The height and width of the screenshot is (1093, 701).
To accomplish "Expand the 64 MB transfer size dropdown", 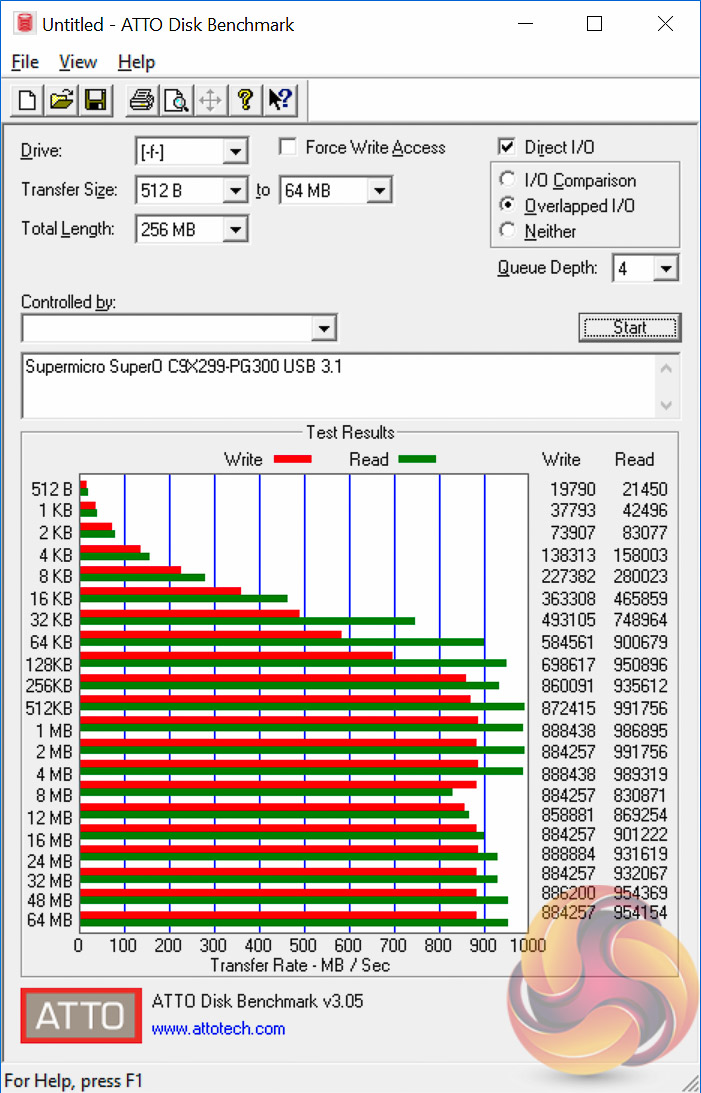I will tap(379, 190).
